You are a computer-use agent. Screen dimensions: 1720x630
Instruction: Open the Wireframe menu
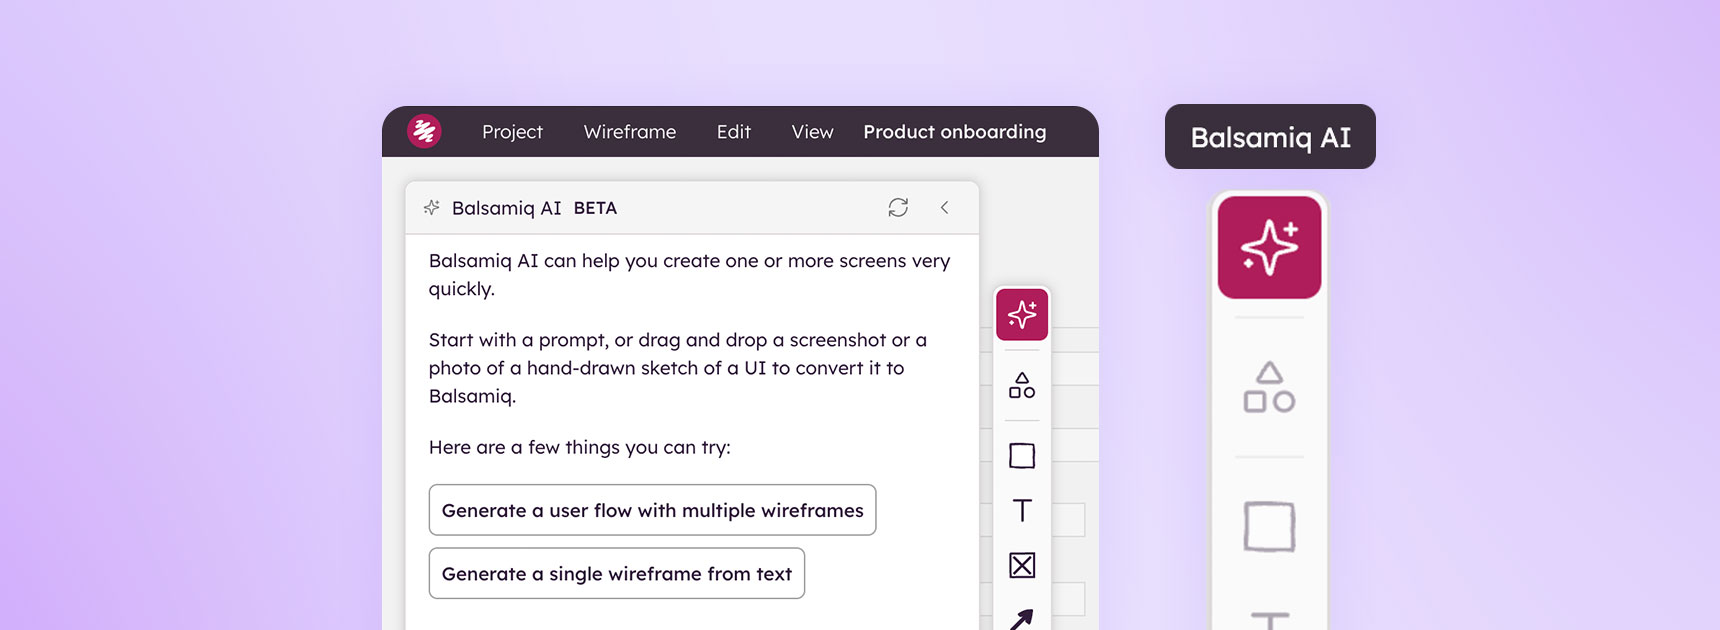coord(630,131)
